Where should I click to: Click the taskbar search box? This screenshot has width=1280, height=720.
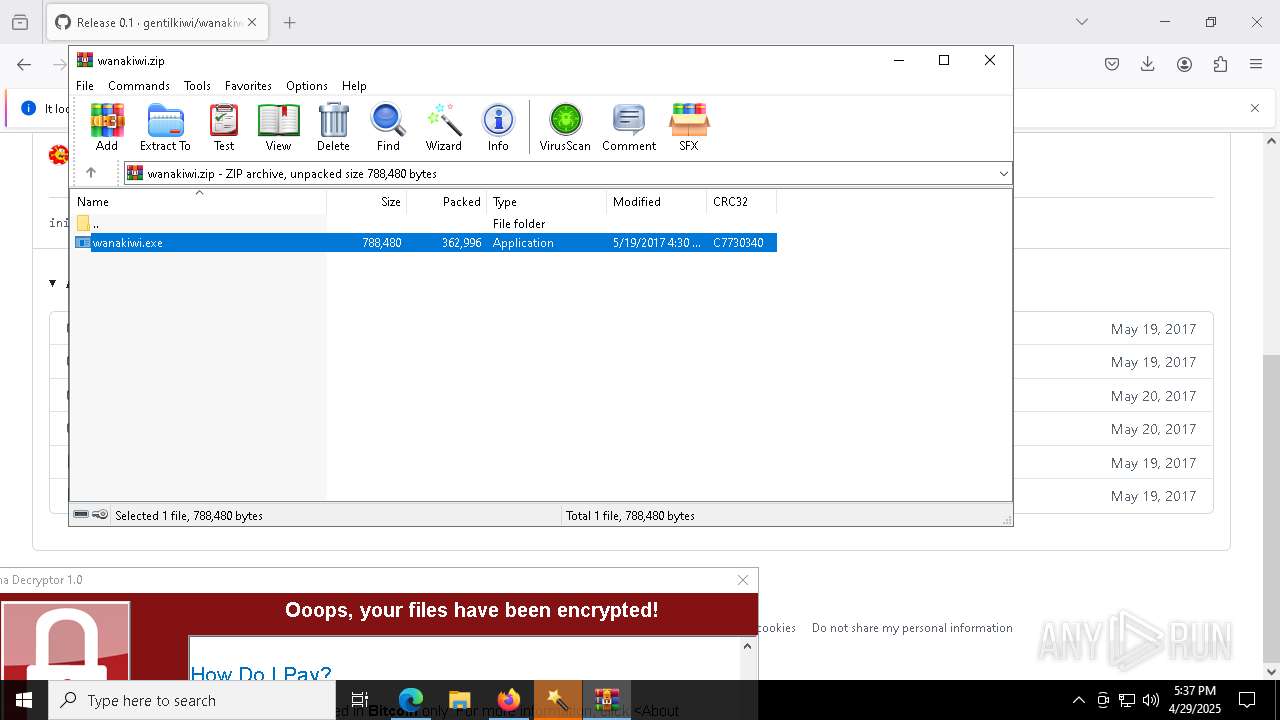coord(191,700)
